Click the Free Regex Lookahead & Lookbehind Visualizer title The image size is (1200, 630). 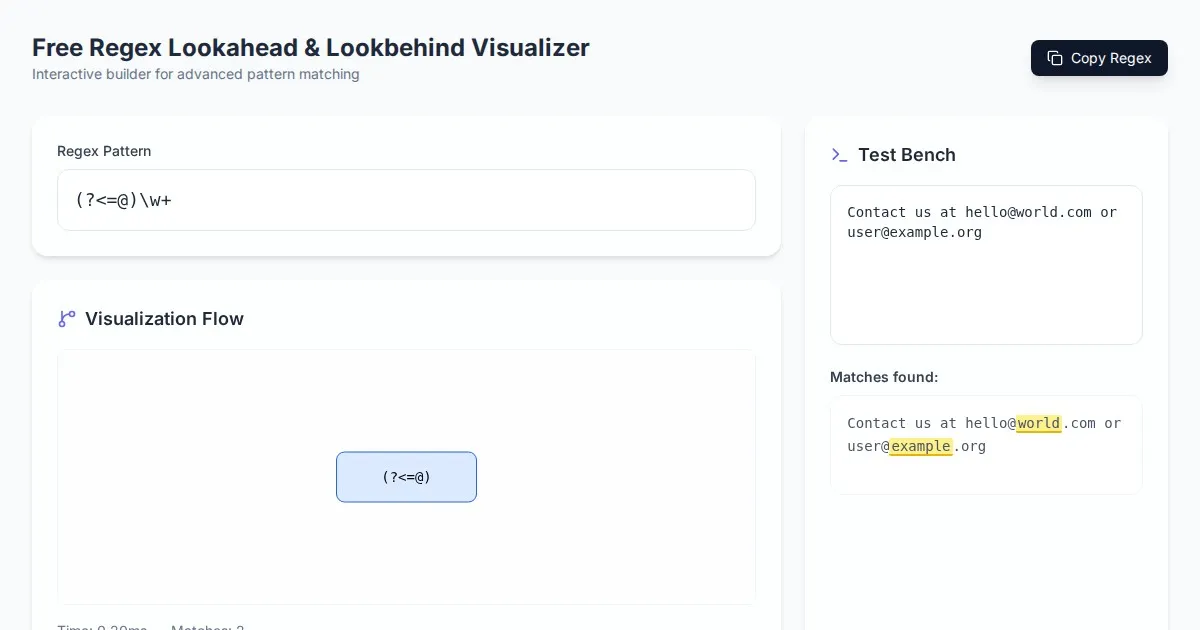(310, 47)
